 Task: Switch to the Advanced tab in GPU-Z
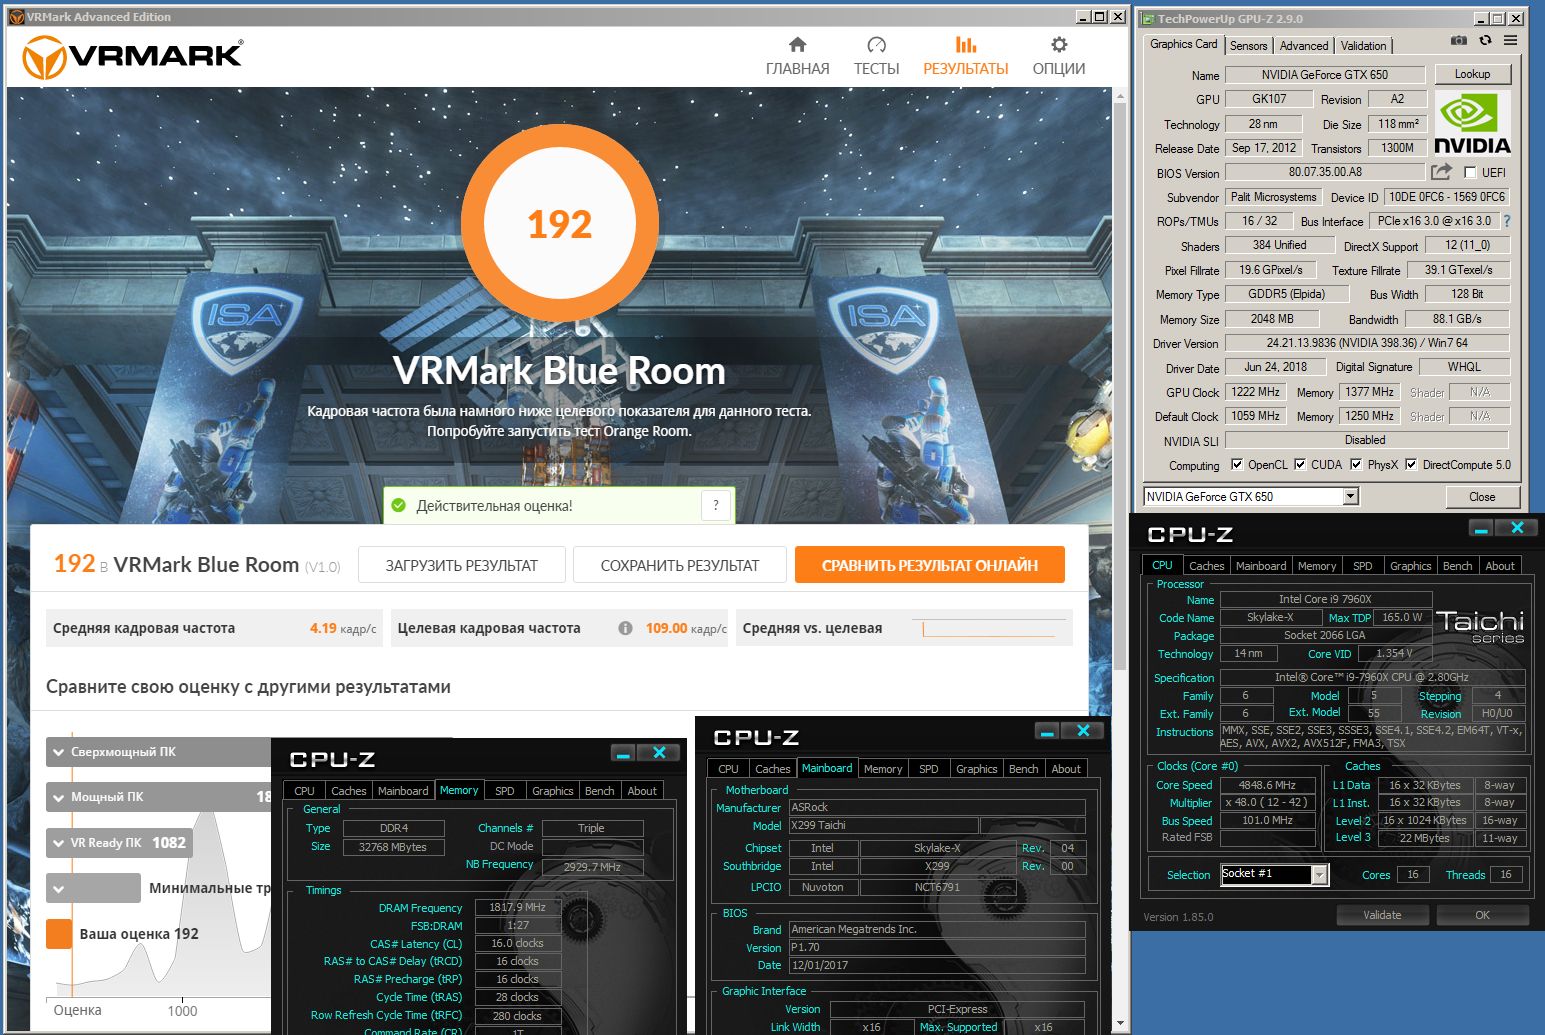point(1304,45)
